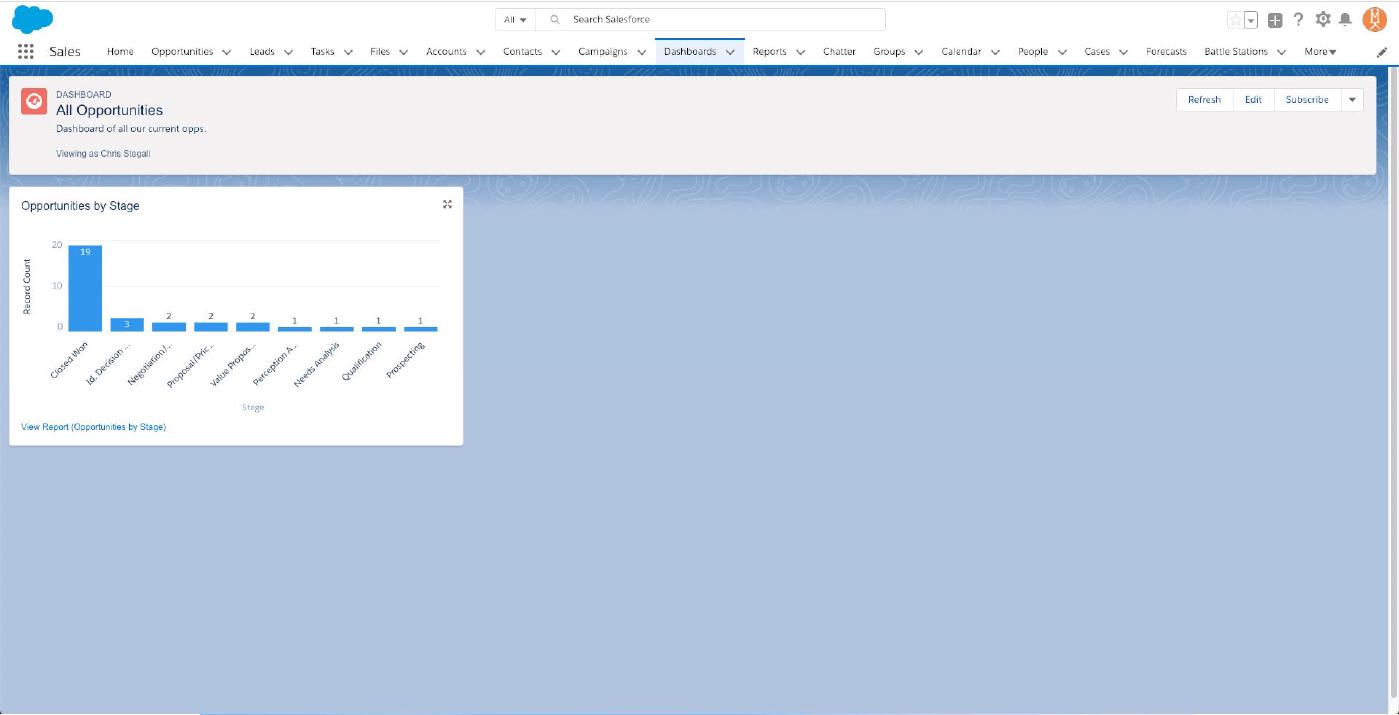
Task: Click the Closed Won bar in chart
Action: coord(85,288)
